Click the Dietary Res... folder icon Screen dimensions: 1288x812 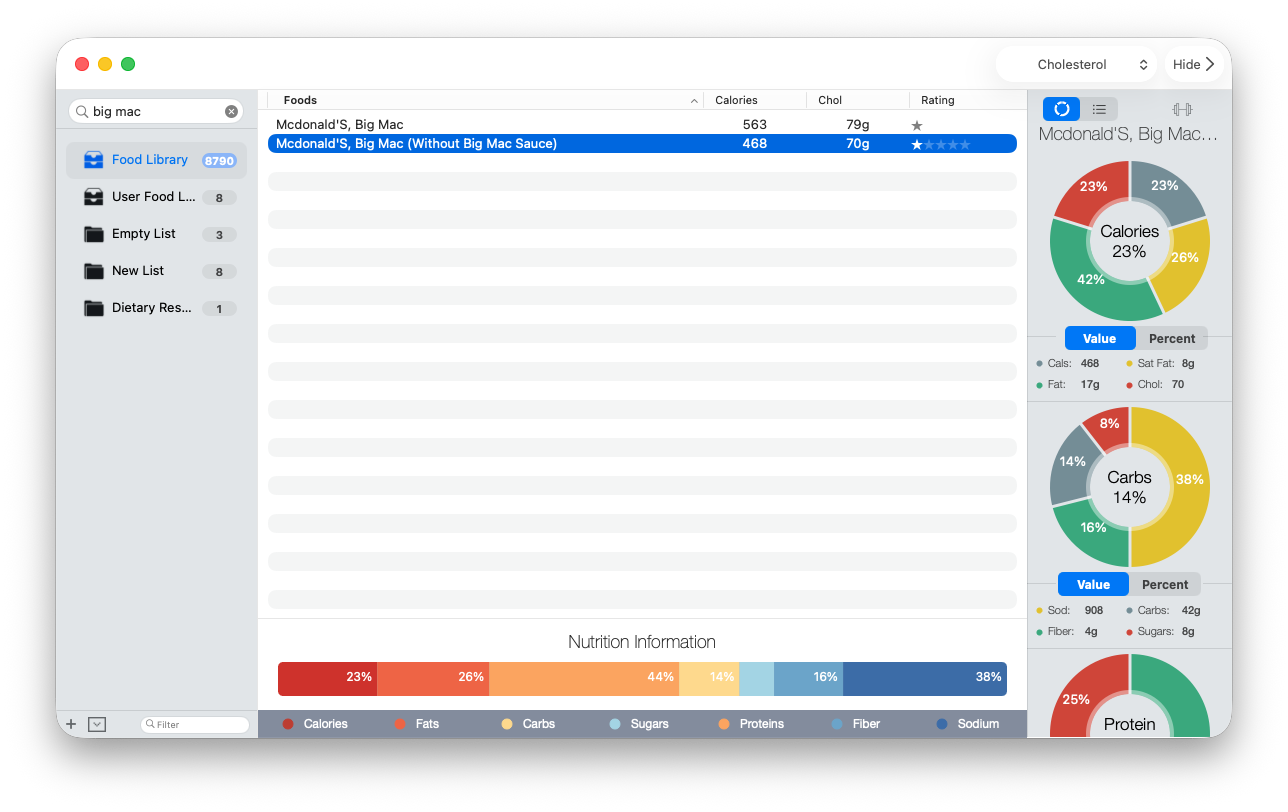[x=94, y=308]
